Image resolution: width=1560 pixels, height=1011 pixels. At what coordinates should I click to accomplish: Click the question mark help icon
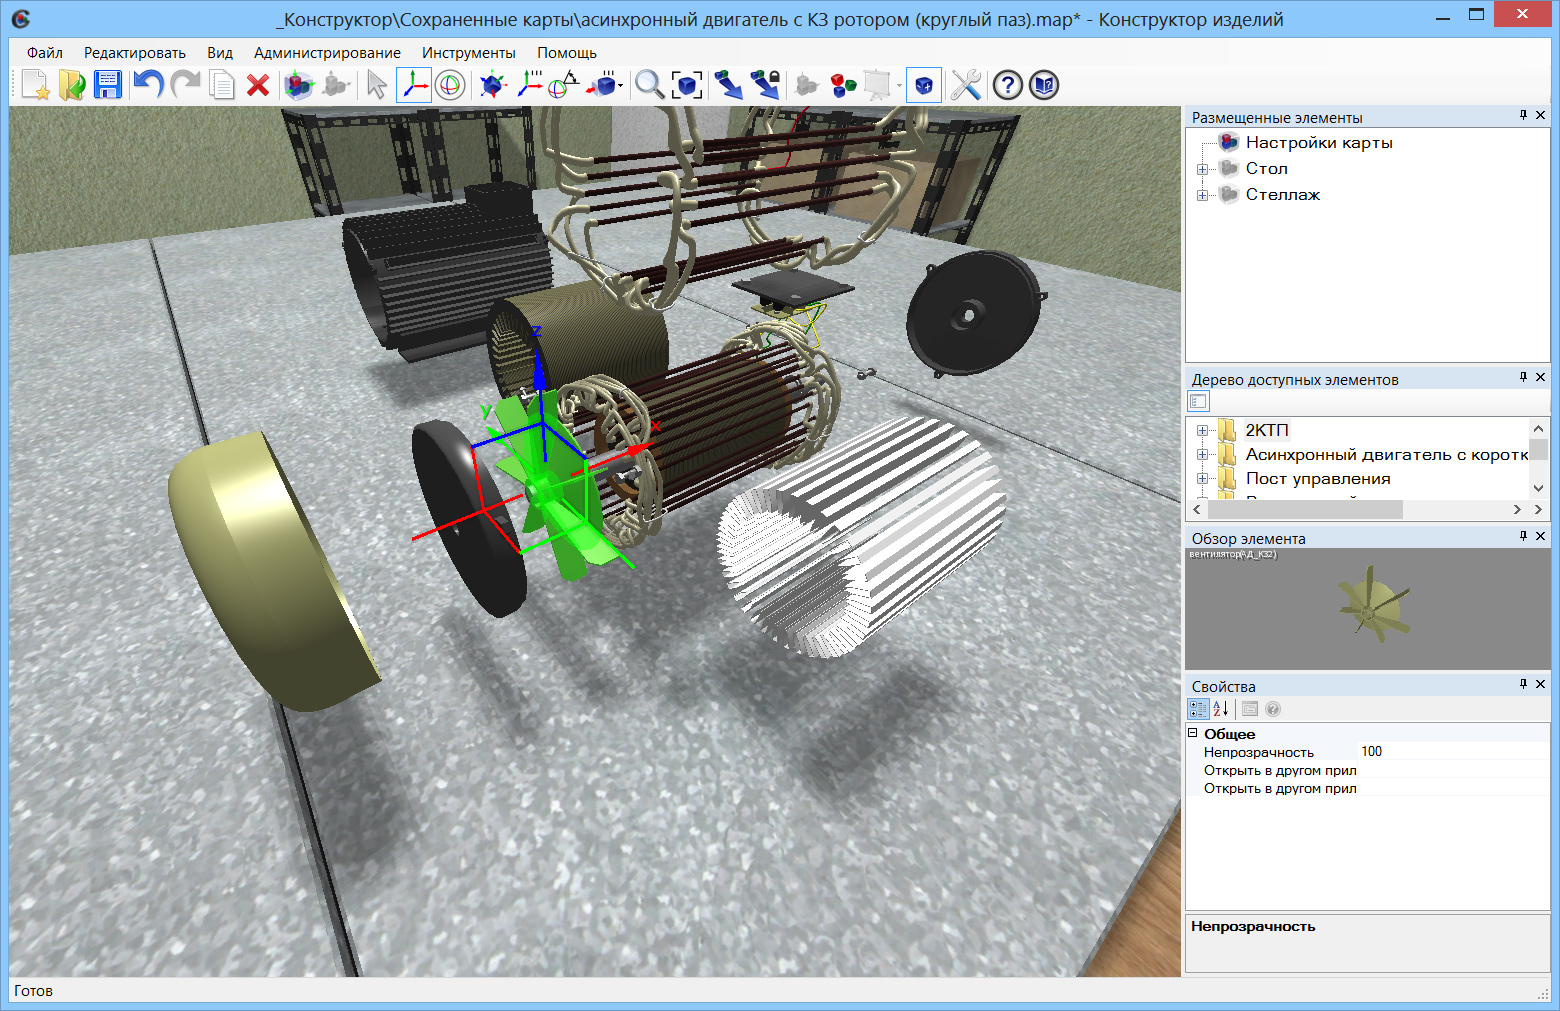click(1007, 85)
